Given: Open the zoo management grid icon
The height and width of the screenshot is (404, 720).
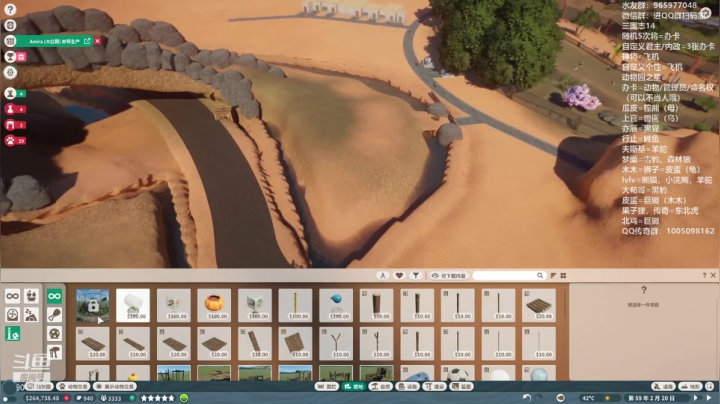Looking at the screenshot, I should pyautogui.click(x=10, y=41).
